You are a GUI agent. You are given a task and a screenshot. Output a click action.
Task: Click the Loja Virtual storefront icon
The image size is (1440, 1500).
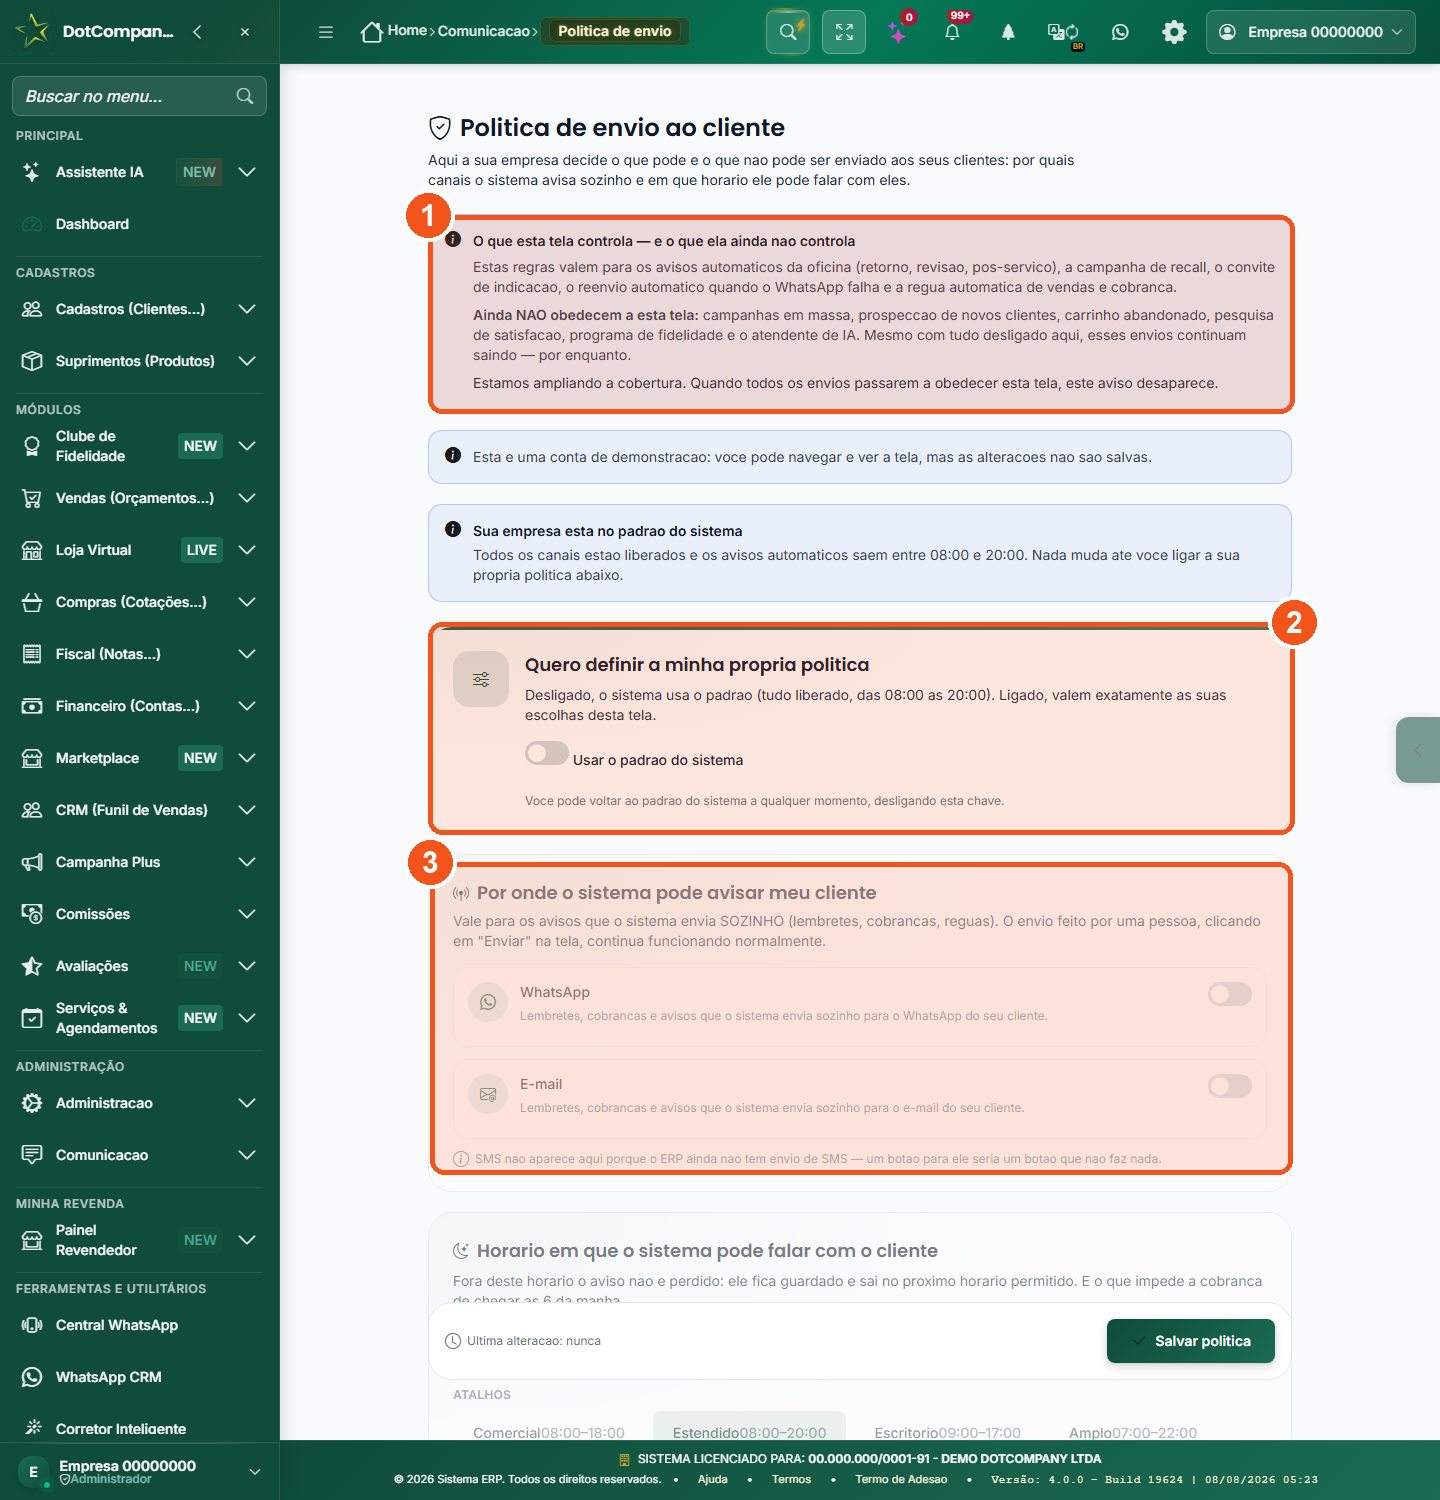point(32,550)
